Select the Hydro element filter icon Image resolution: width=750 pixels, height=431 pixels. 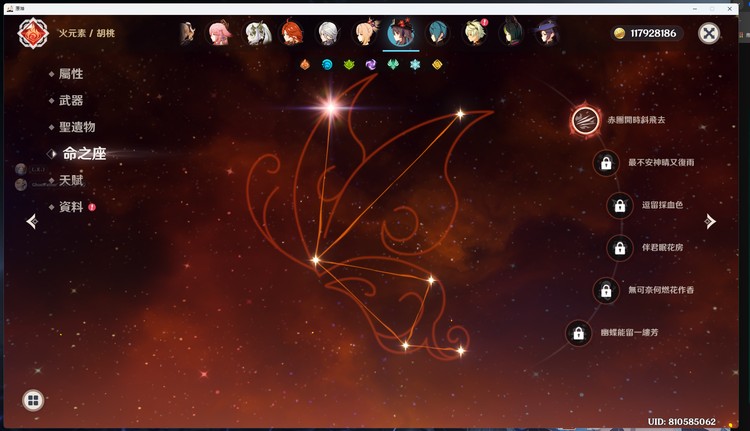pyautogui.click(x=327, y=64)
